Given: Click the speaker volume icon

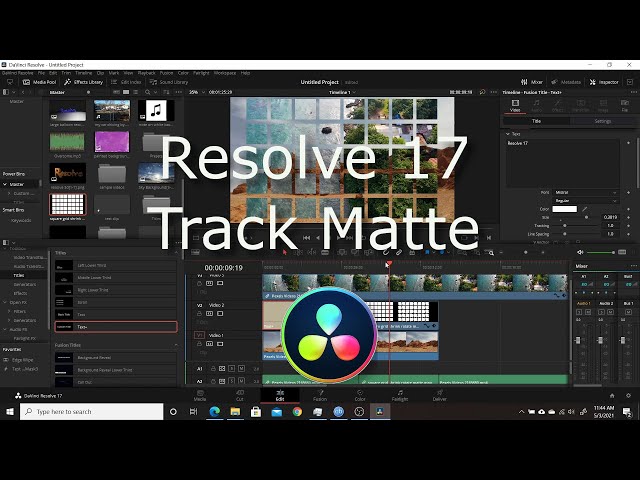Looking at the screenshot, I should (x=580, y=253).
